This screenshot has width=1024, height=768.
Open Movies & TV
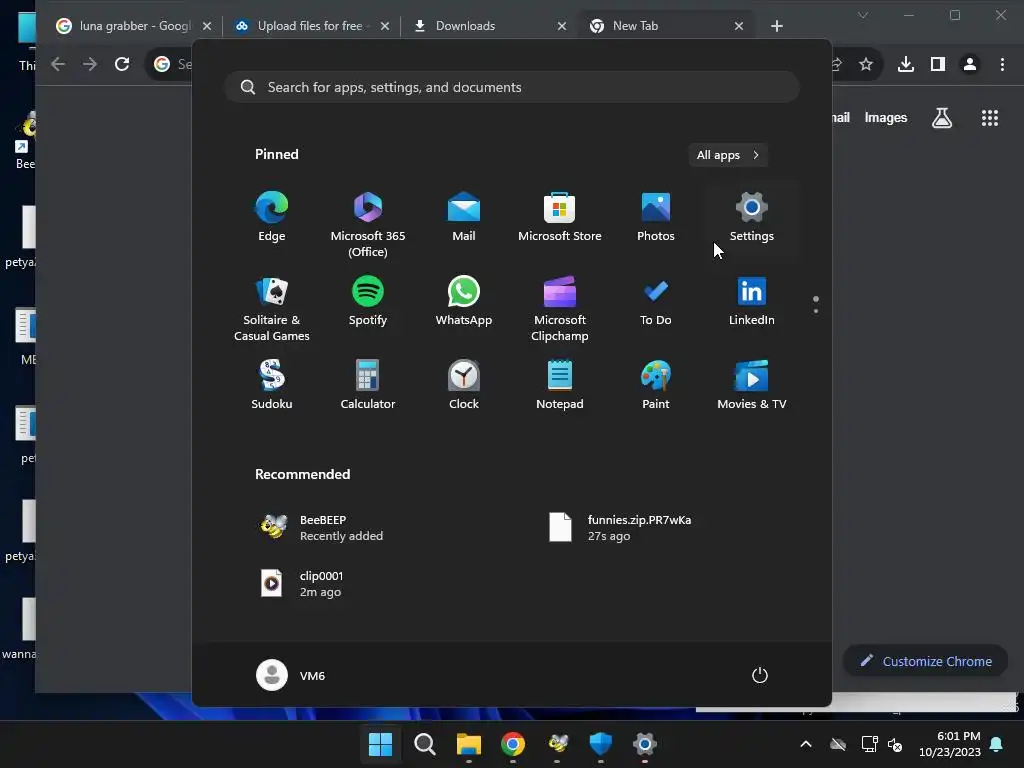pos(752,385)
